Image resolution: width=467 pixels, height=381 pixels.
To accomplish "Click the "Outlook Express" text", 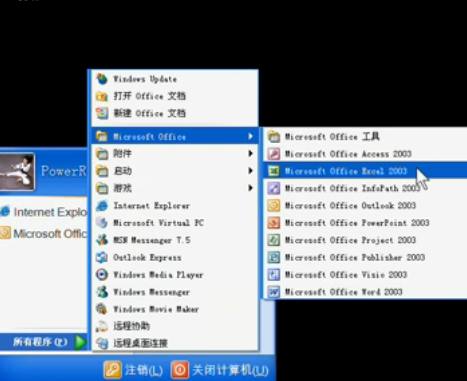I will [147, 257].
